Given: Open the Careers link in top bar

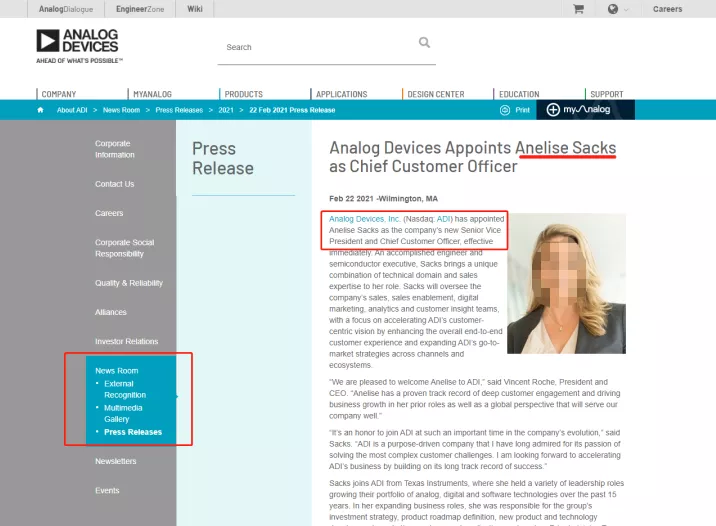Looking at the screenshot, I should tap(667, 9).
